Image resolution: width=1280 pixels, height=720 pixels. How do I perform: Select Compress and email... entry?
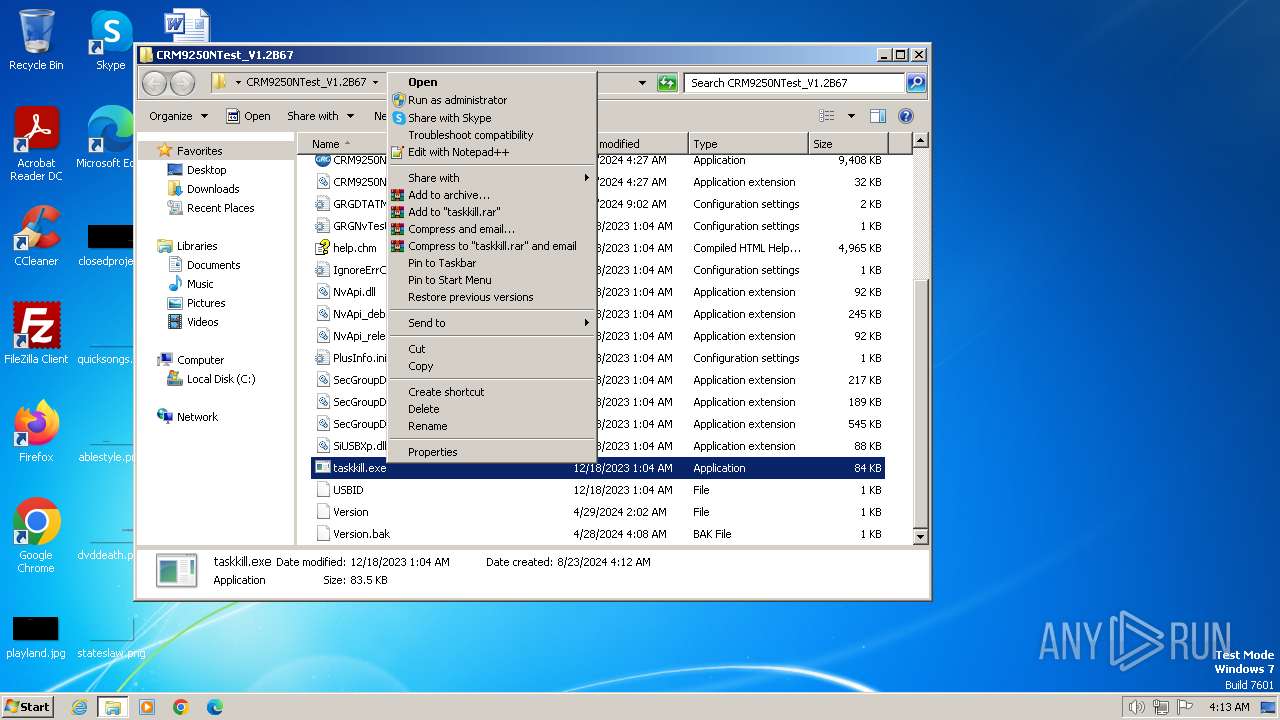tap(461, 229)
